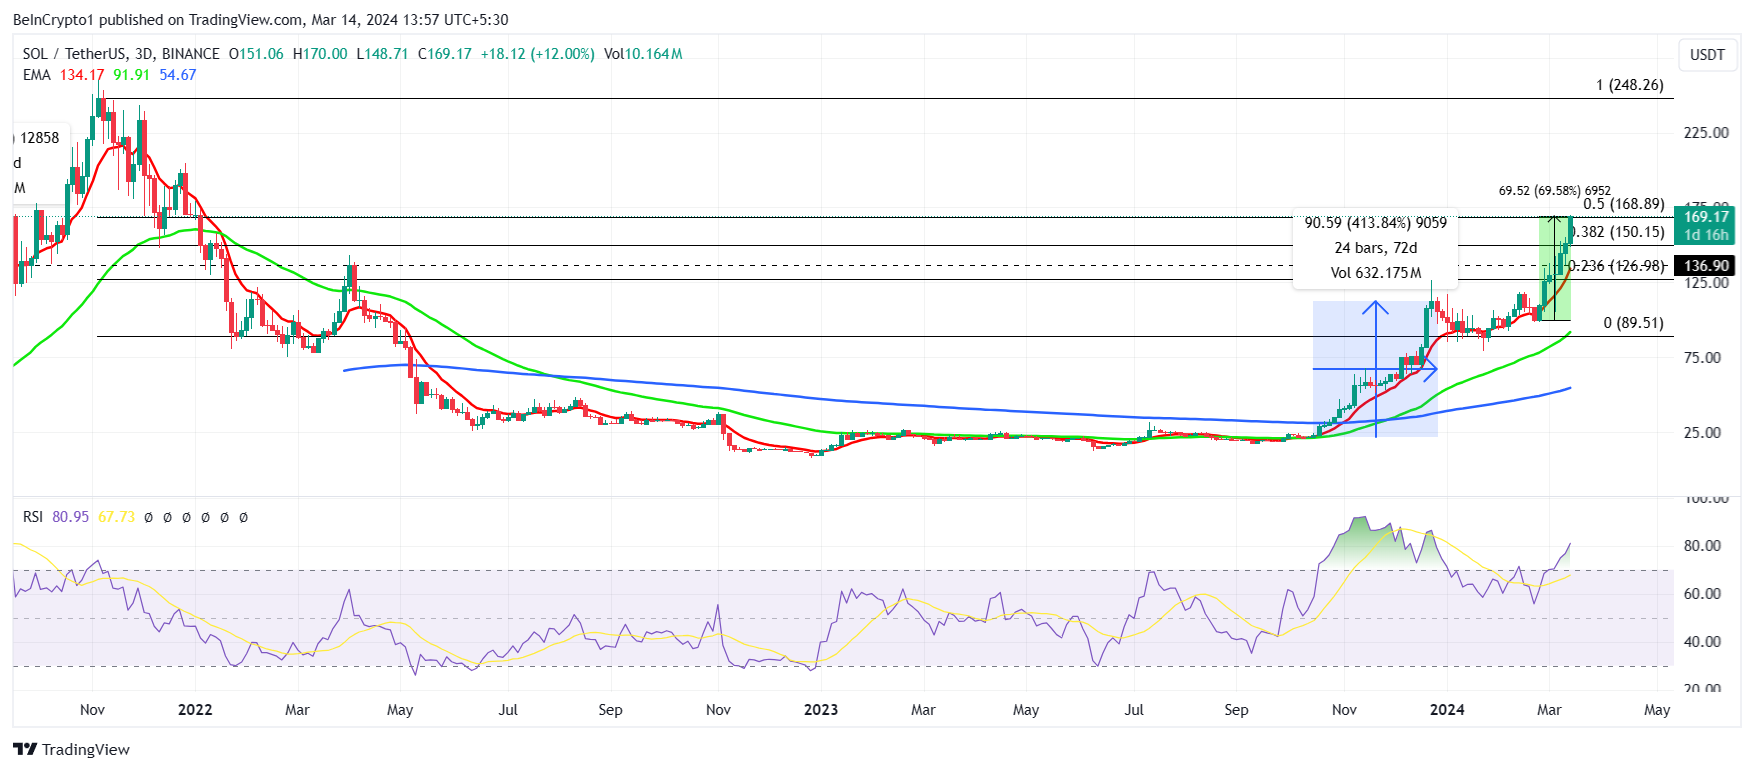
Task: Select the blue shaded price range box
Action: click(1375, 369)
